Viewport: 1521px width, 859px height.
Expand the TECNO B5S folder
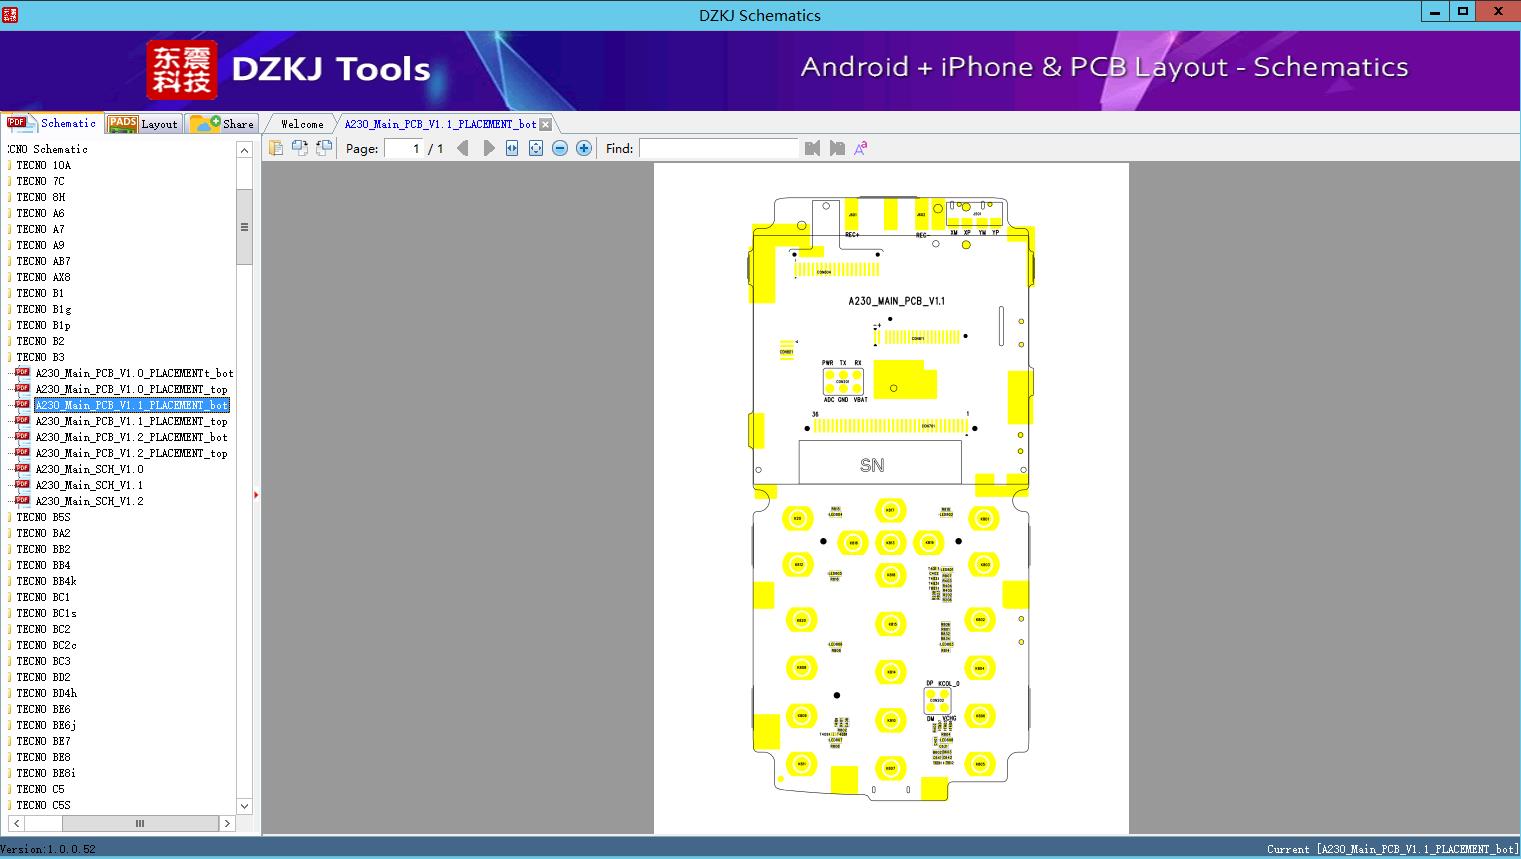44,517
